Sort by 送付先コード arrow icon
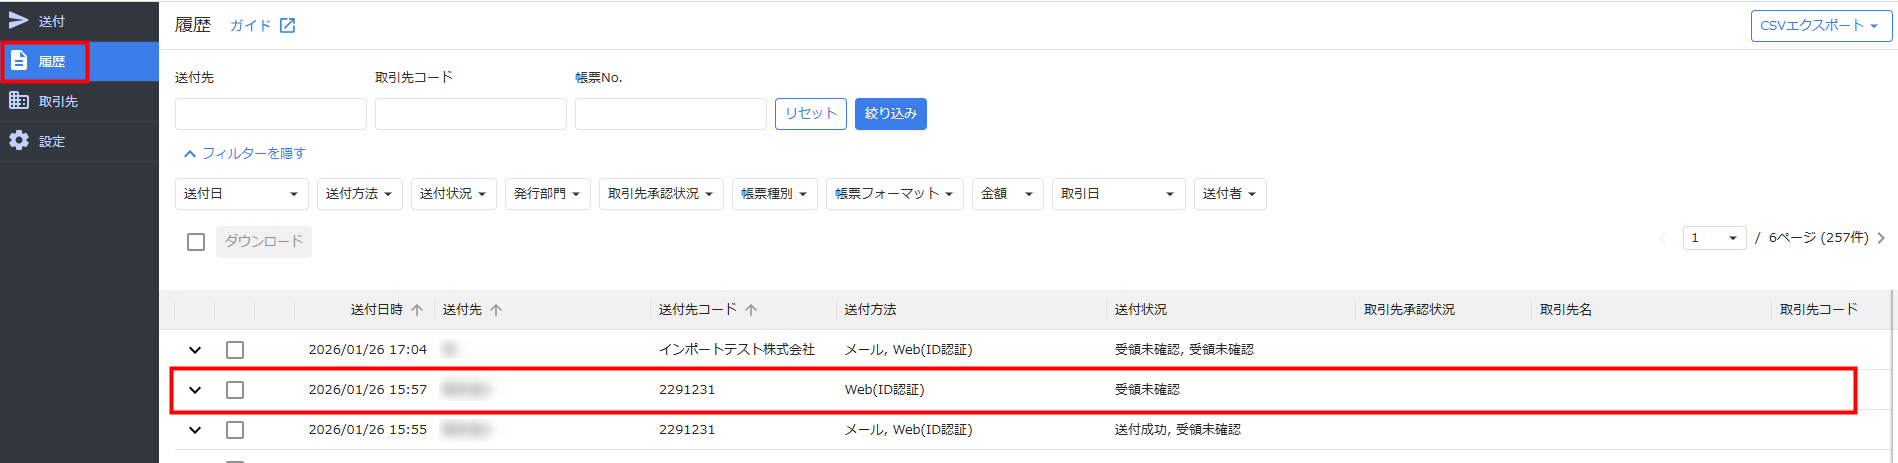Image resolution: width=1898 pixels, height=463 pixels. pyautogui.click(x=751, y=310)
